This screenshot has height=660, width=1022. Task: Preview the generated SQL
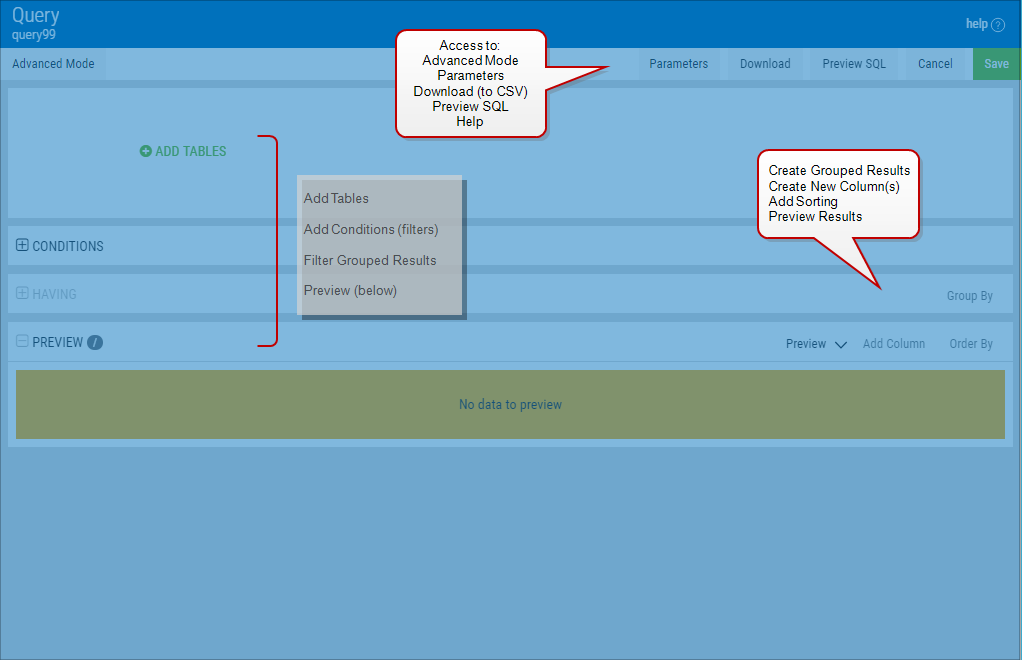click(x=854, y=63)
